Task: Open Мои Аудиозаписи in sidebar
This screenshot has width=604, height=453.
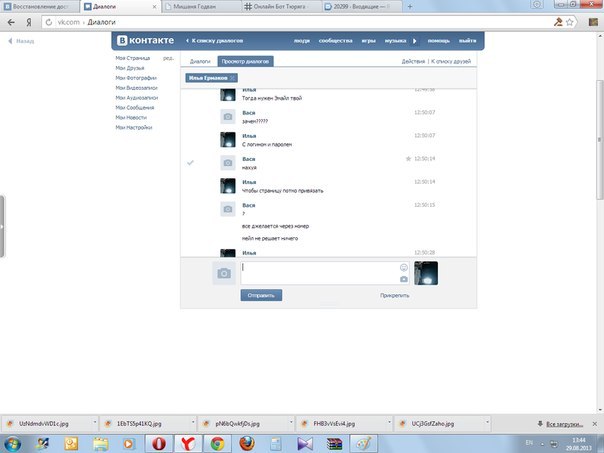Action: tap(137, 98)
